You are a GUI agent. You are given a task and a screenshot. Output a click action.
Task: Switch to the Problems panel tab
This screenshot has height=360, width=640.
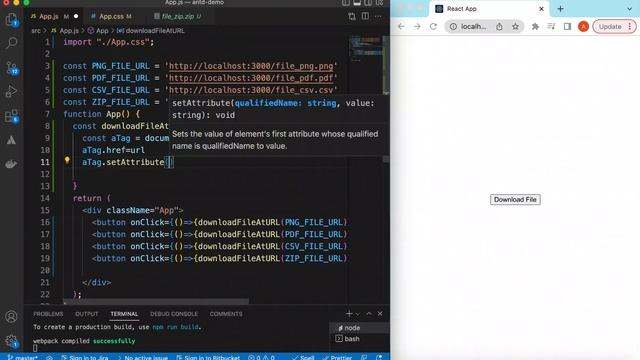pos(48,314)
